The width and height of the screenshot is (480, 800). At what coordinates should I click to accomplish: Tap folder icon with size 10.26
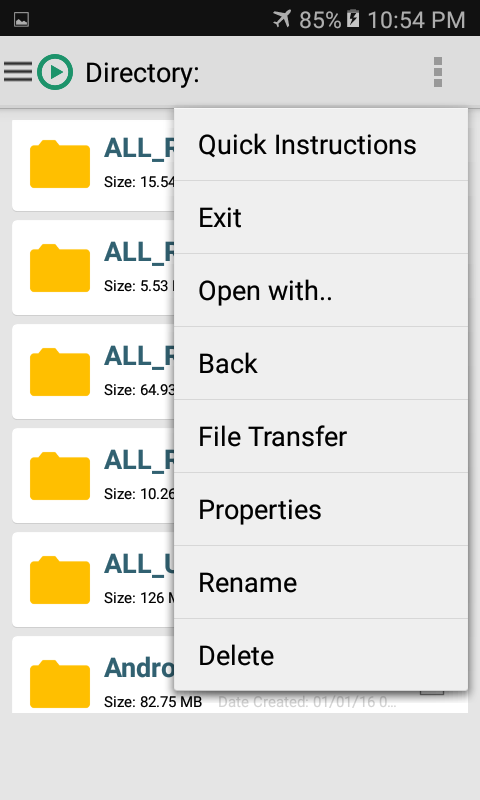tap(60, 477)
